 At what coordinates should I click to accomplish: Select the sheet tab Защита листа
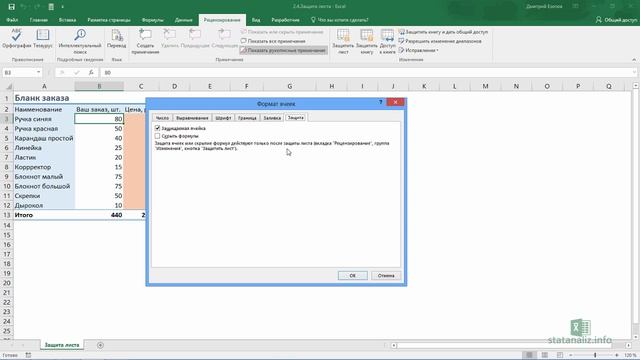pyautogui.click(x=62, y=345)
